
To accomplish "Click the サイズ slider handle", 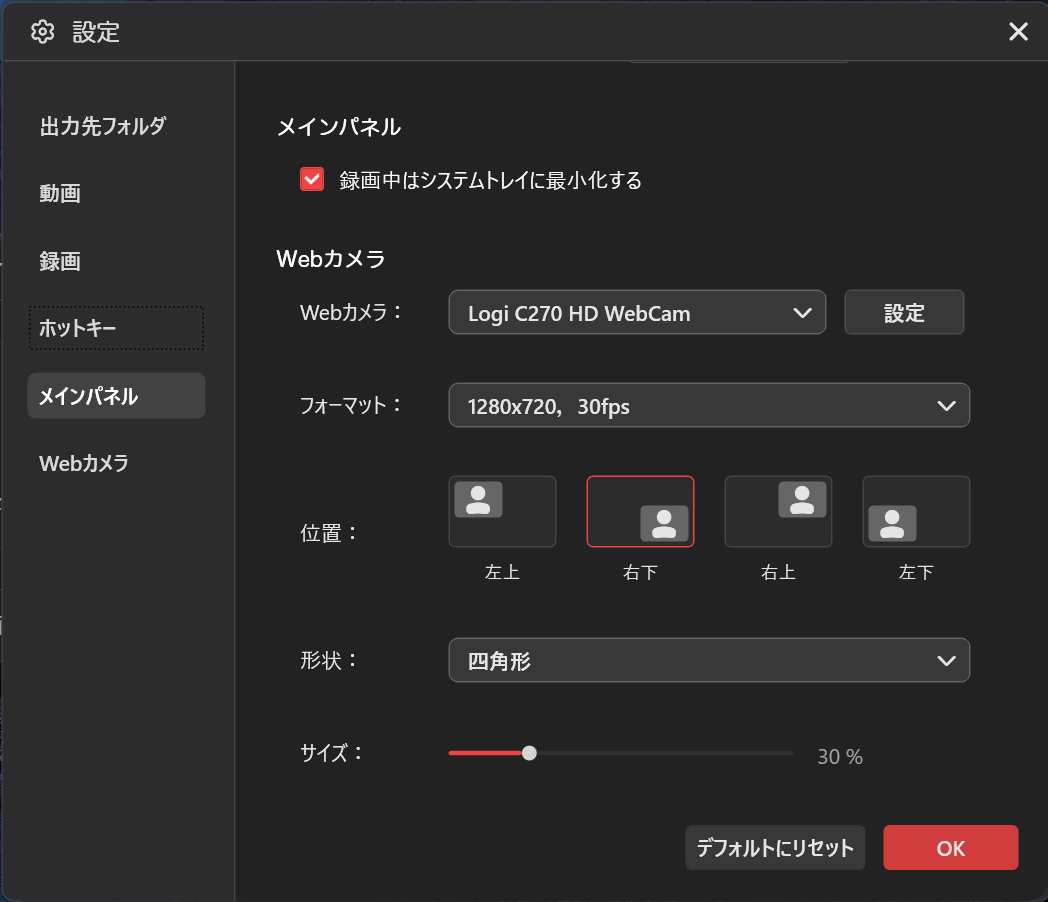I will (x=529, y=753).
